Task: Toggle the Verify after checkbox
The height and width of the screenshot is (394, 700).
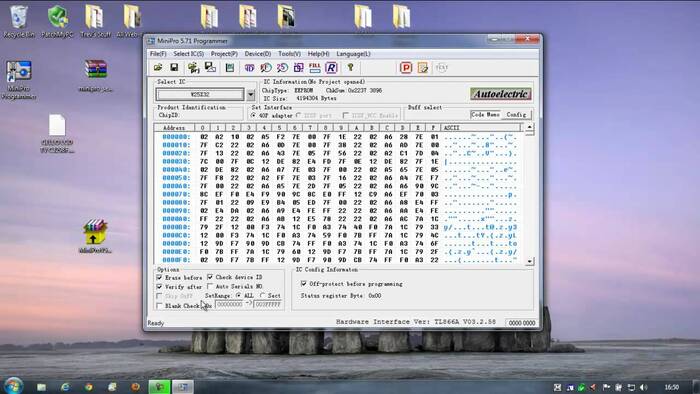Action: coord(159,286)
